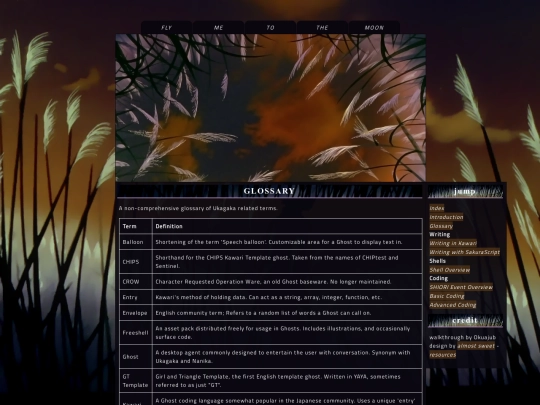Open SHIORI Event Overview link
Screen dimensions: 540x405
461,287
